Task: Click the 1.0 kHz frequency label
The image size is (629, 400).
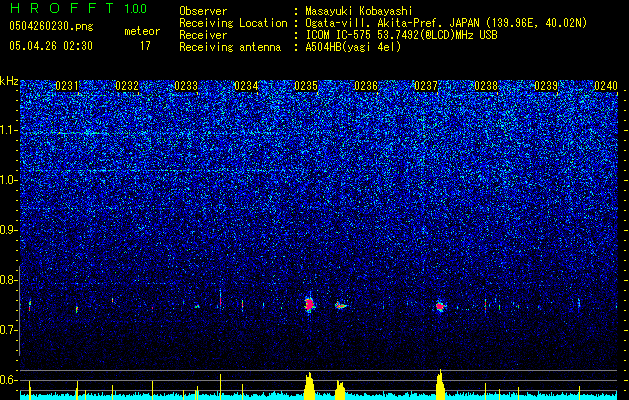Action: tap(9, 180)
